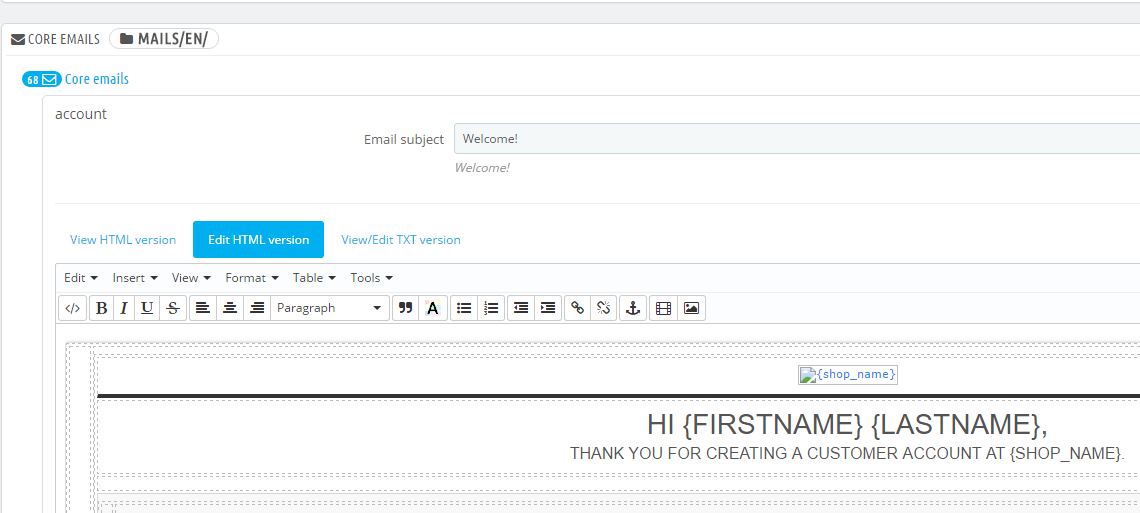The height and width of the screenshot is (513, 1140).
Task: Align text to center
Action: tap(230, 308)
